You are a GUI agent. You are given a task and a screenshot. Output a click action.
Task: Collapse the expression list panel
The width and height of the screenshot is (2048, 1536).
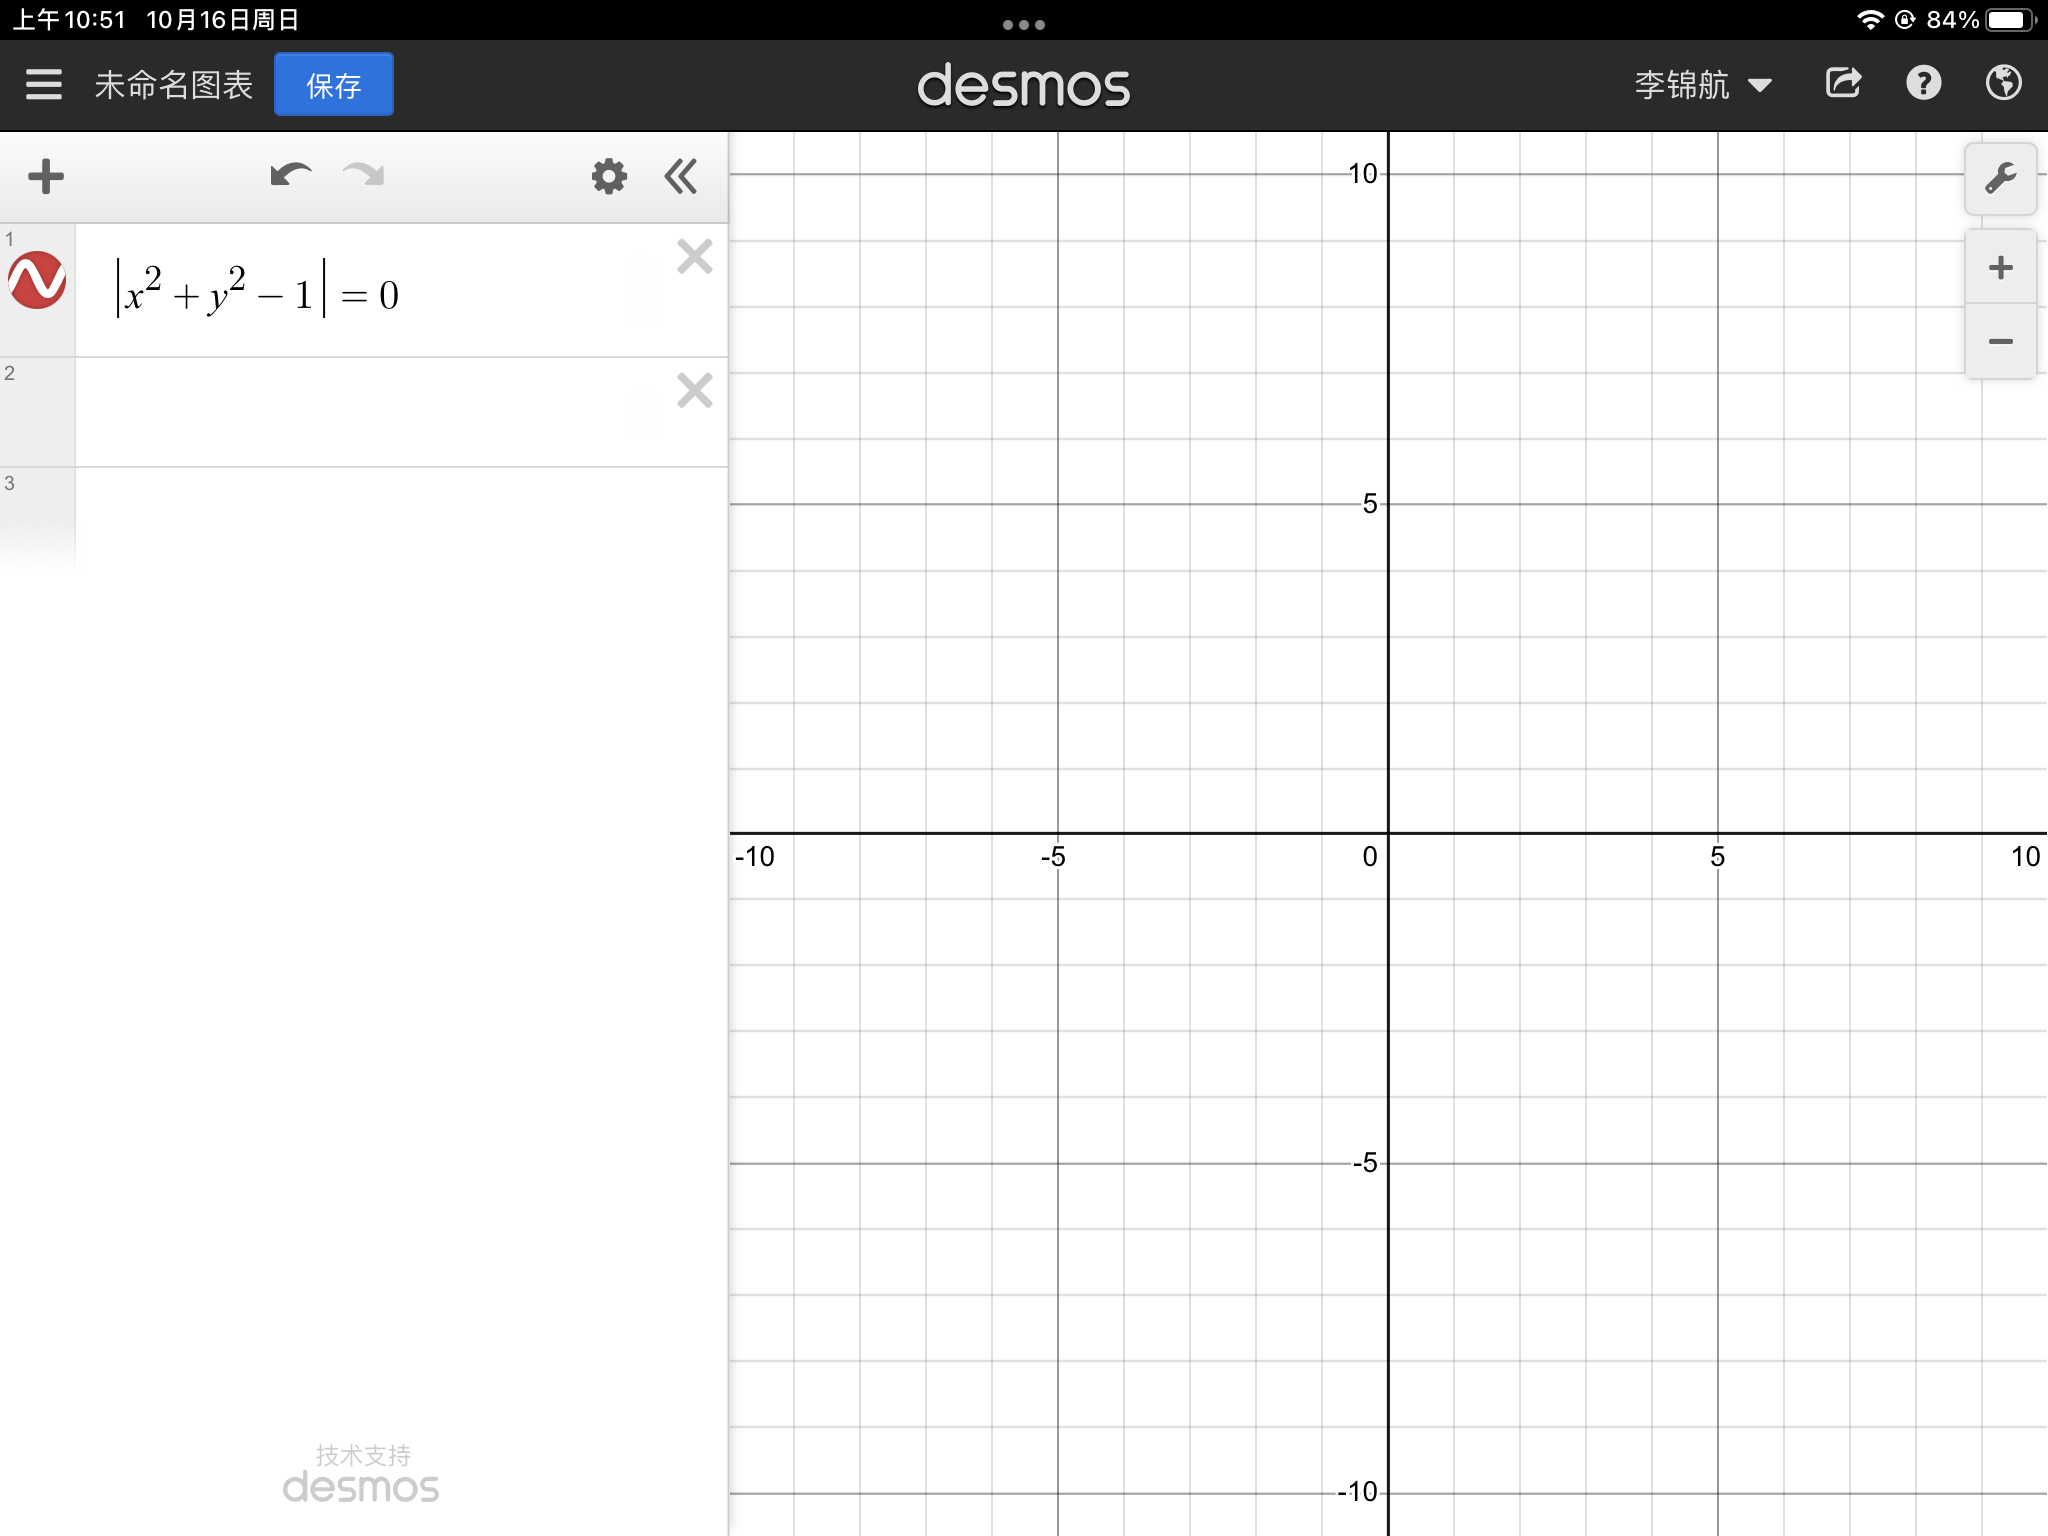tap(681, 177)
